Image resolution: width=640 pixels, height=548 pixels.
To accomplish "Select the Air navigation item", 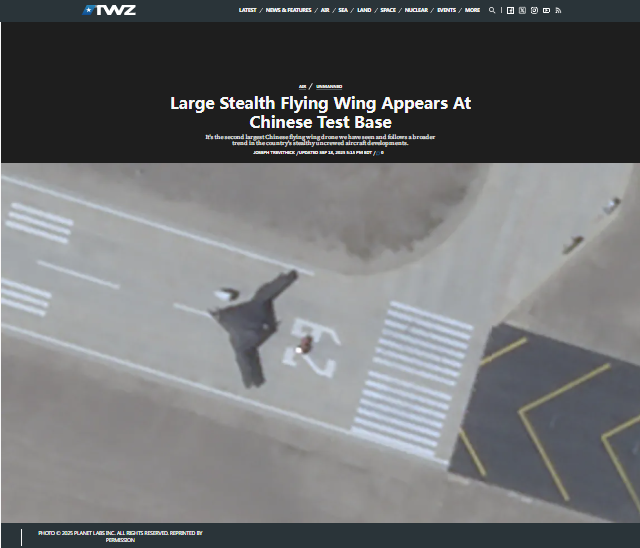I will pos(324,10).
